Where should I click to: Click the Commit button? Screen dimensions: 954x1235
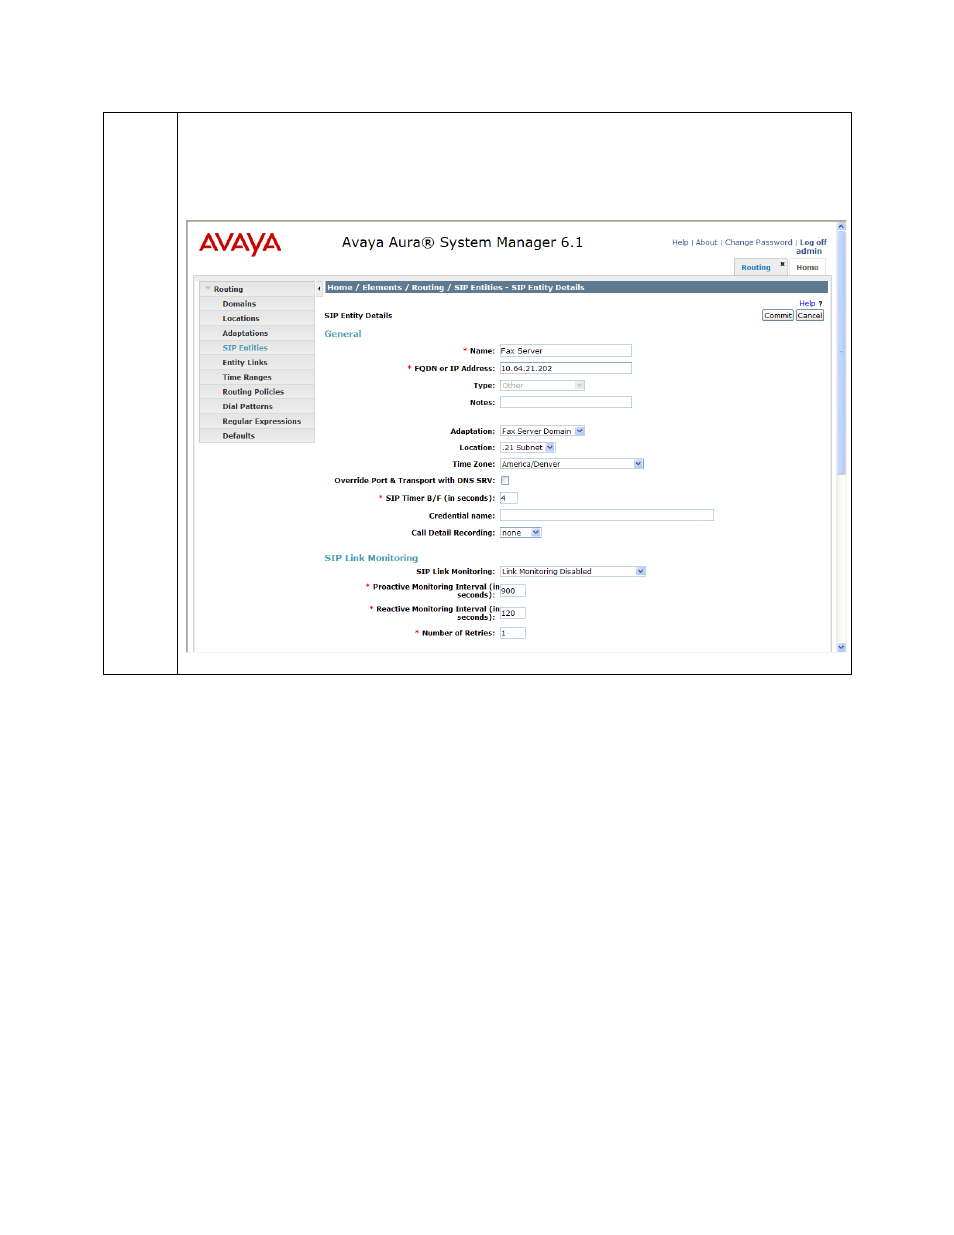pyautogui.click(x=778, y=315)
